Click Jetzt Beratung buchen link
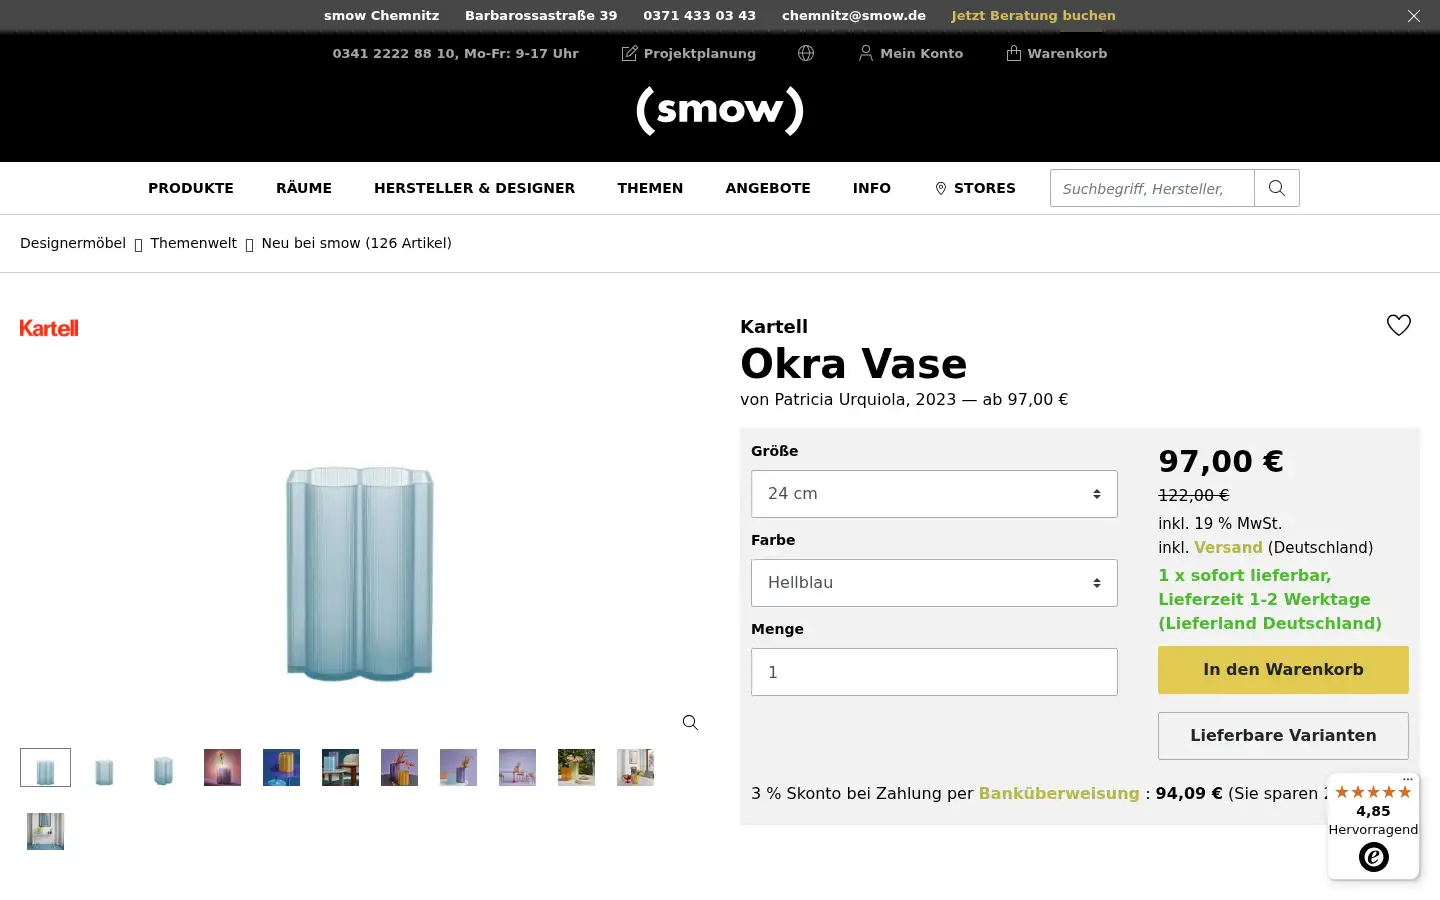Screen dimensions: 1440x900 1033,16
